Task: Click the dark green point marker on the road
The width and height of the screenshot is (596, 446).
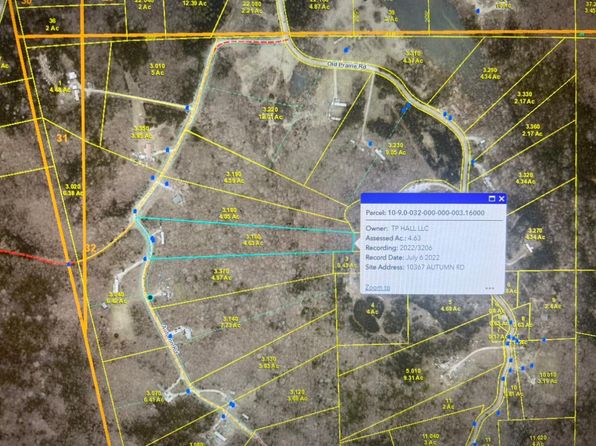Action: [151, 297]
